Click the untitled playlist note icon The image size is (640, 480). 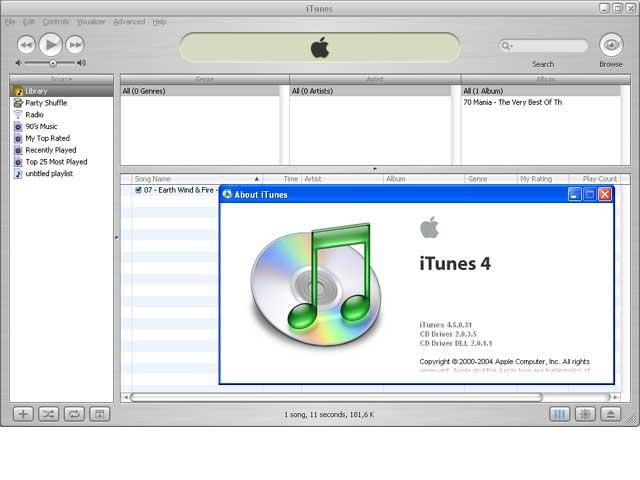click(x=18, y=174)
